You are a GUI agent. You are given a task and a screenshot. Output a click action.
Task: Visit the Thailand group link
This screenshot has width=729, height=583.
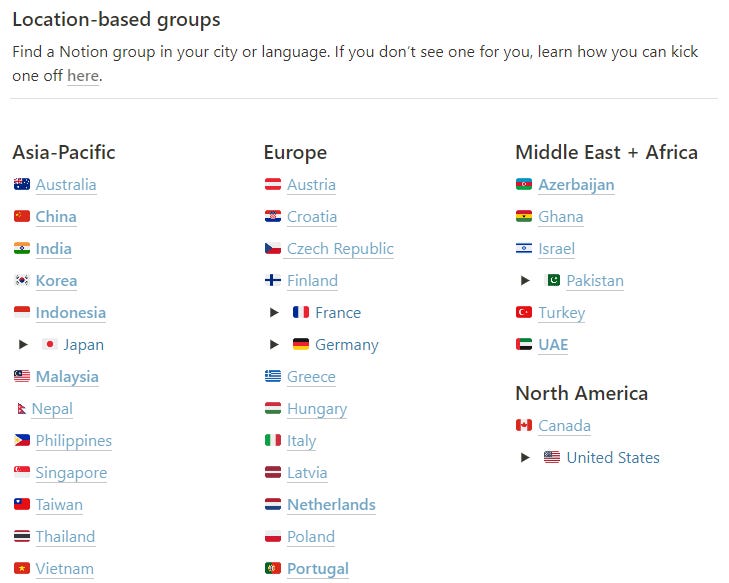65,537
